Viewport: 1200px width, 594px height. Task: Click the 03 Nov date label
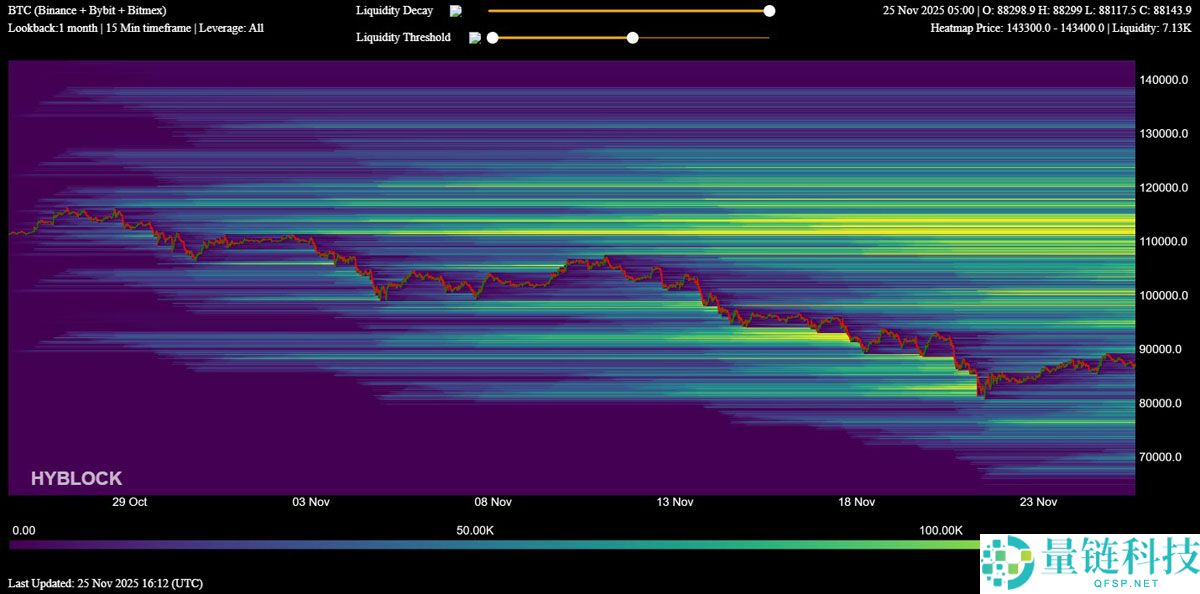311,502
